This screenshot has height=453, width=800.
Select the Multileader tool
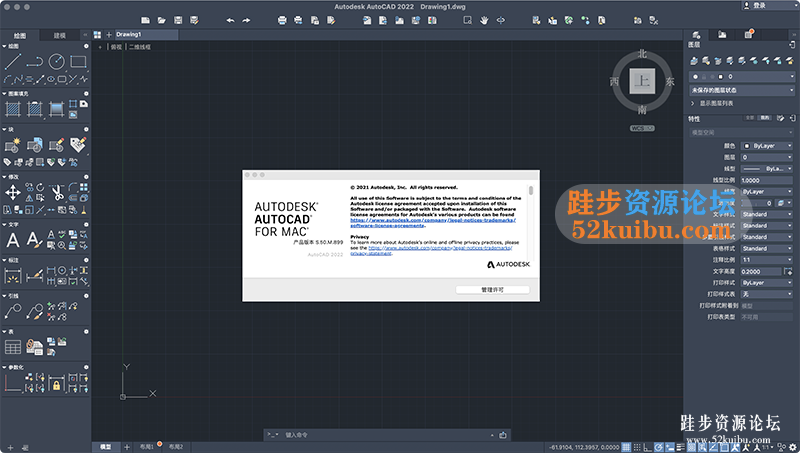point(13,311)
